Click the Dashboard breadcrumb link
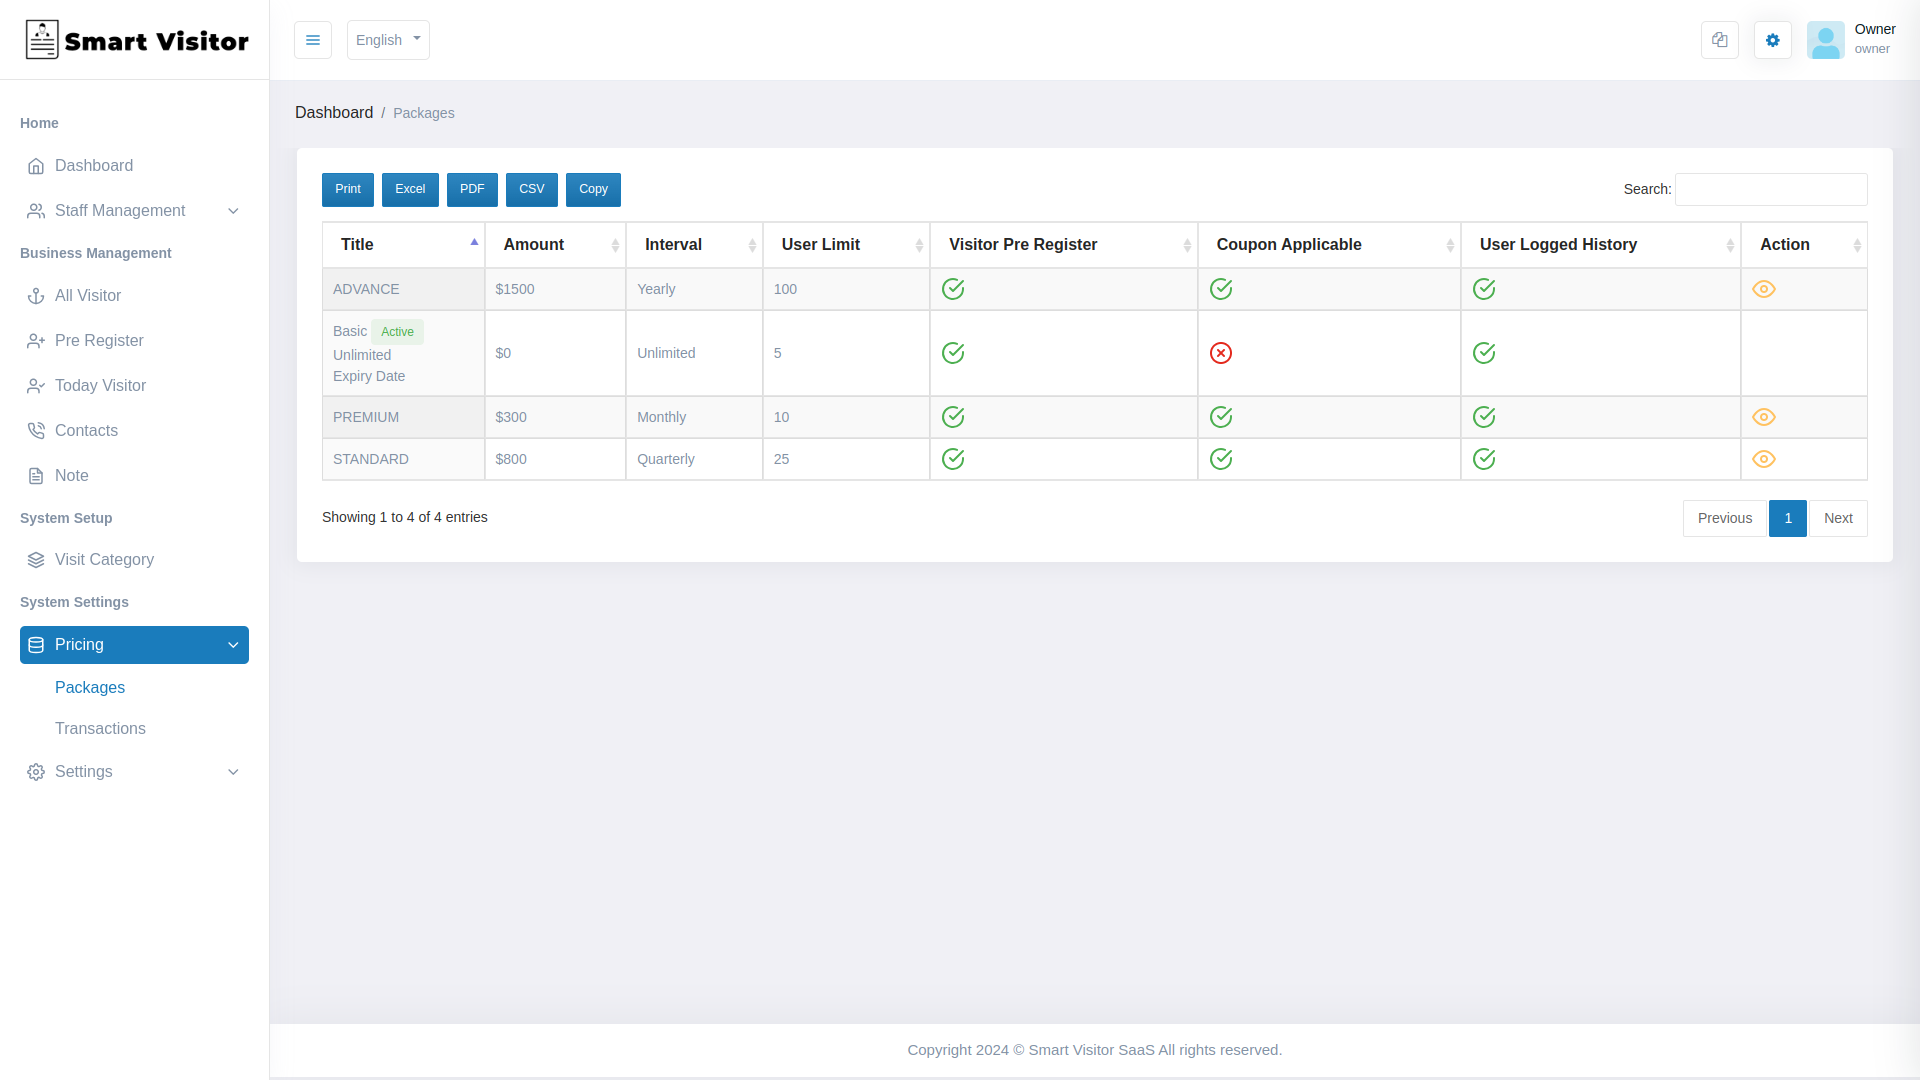The width and height of the screenshot is (1920, 1080). coord(334,112)
